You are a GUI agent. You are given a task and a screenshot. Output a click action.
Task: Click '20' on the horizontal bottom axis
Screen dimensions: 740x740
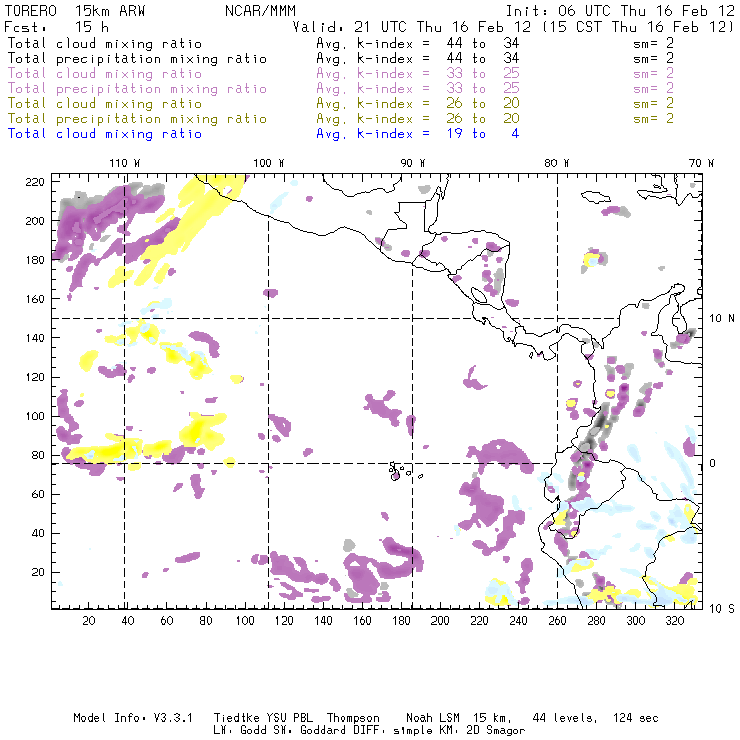89,621
